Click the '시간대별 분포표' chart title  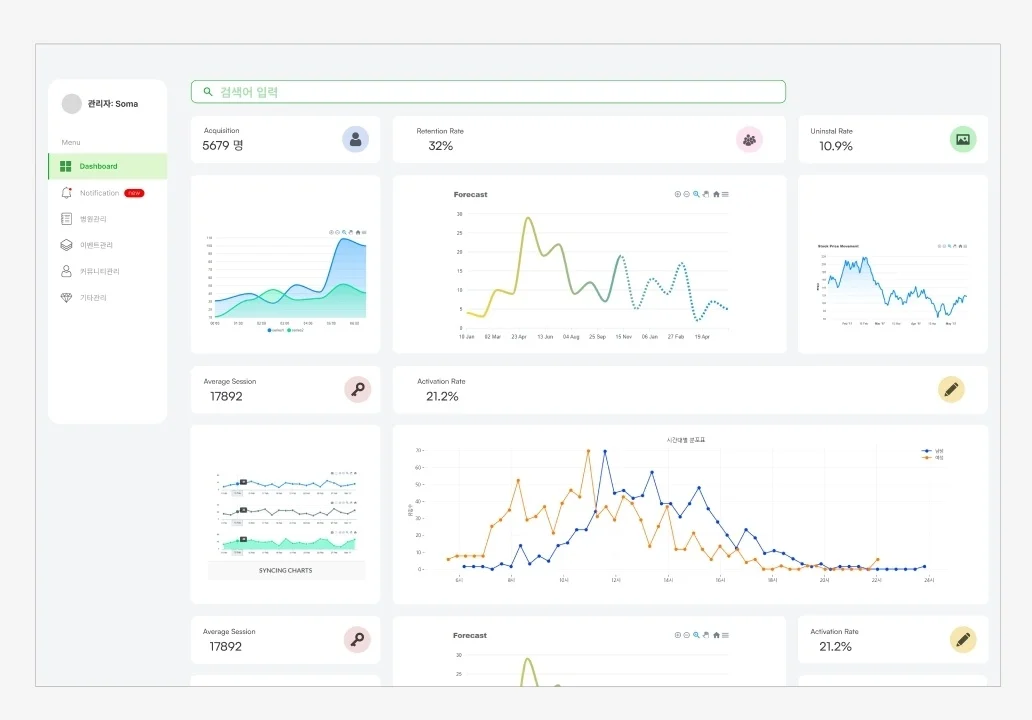coord(686,440)
